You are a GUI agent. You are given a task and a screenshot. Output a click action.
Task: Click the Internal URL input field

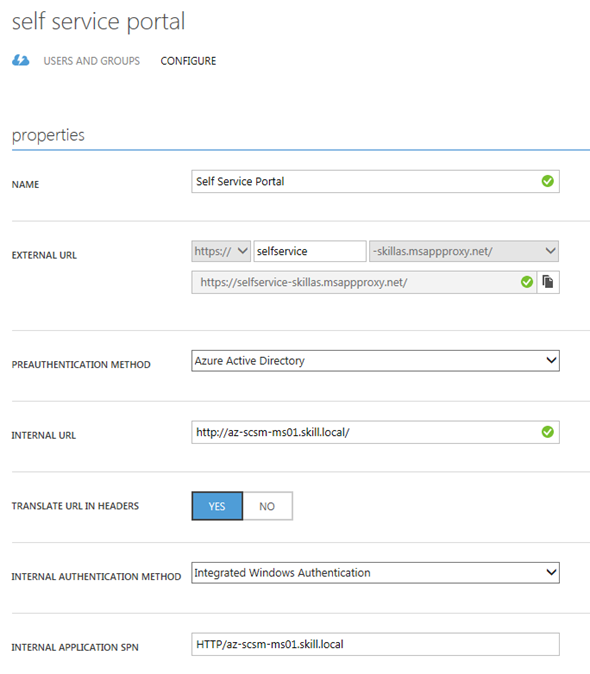[375, 432]
